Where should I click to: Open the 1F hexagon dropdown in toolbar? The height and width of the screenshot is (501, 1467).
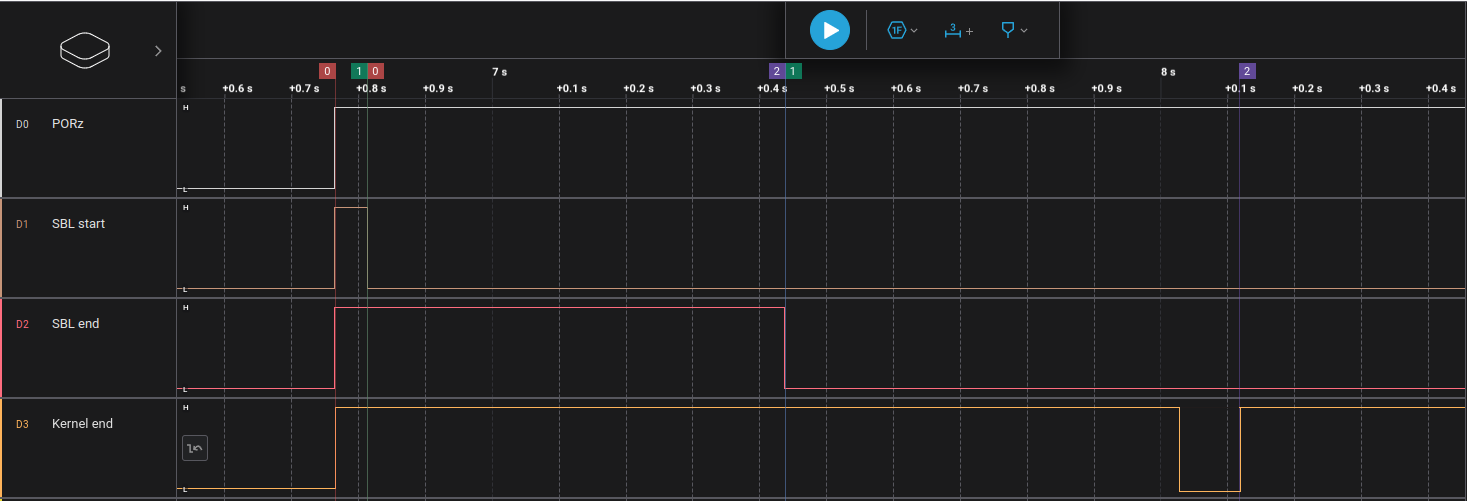click(x=903, y=30)
